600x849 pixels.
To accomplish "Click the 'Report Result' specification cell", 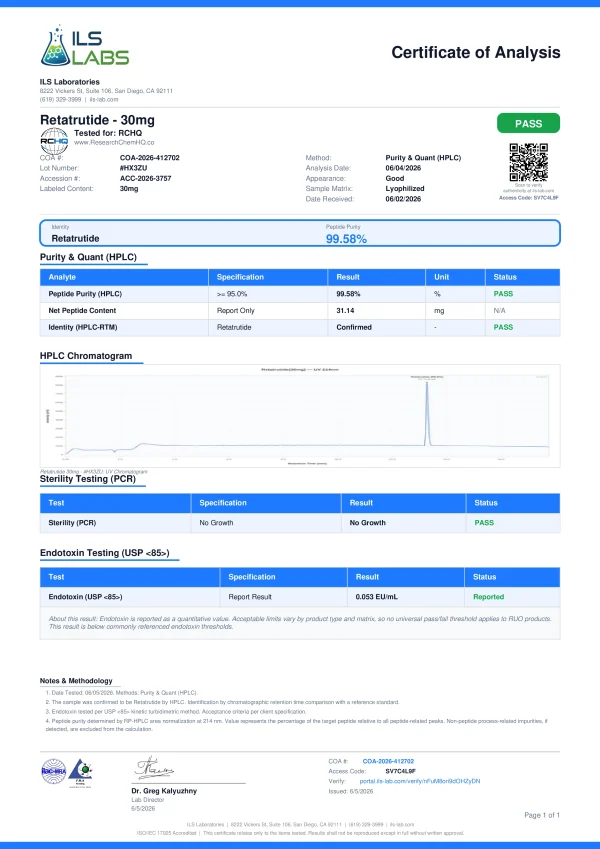I will point(250,597).
